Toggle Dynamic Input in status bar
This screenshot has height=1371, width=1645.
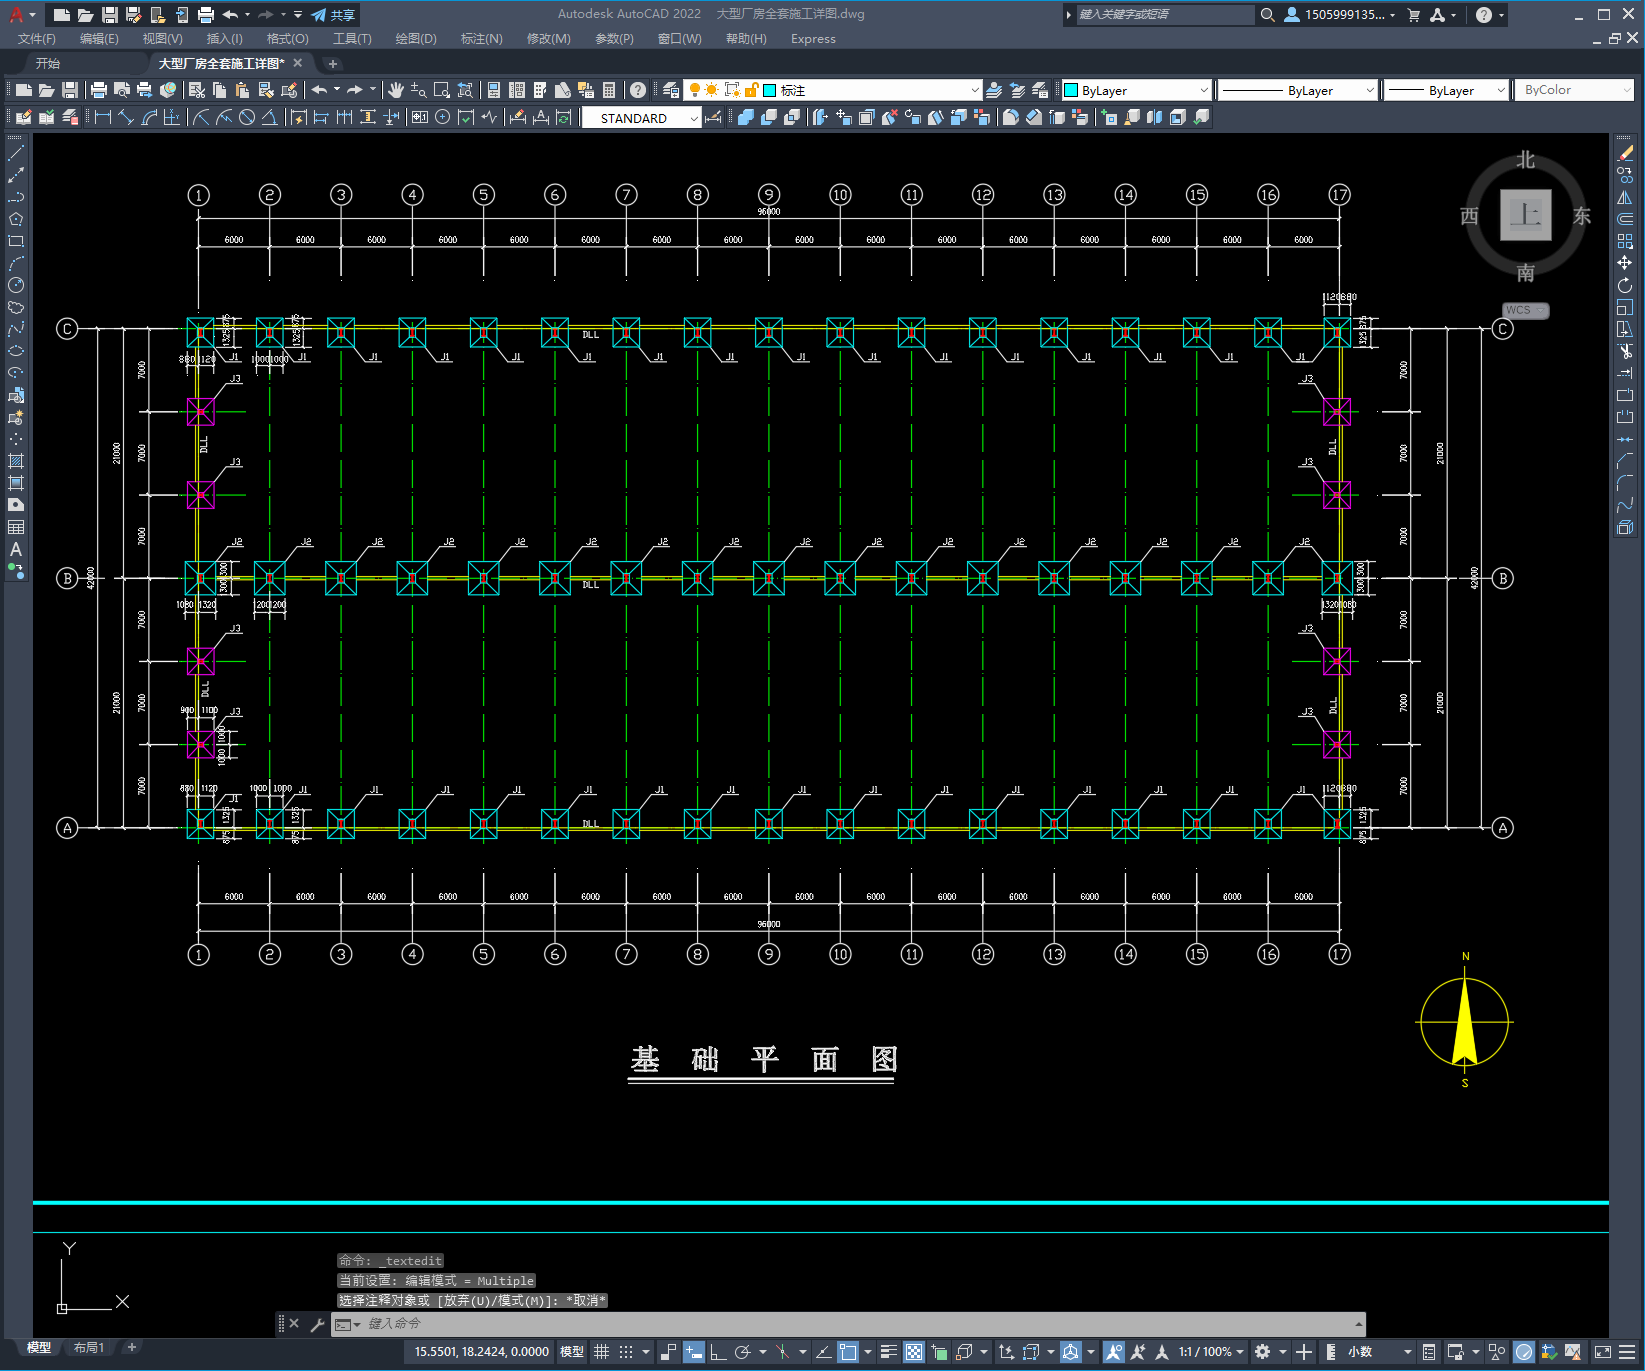point(694,1352)
